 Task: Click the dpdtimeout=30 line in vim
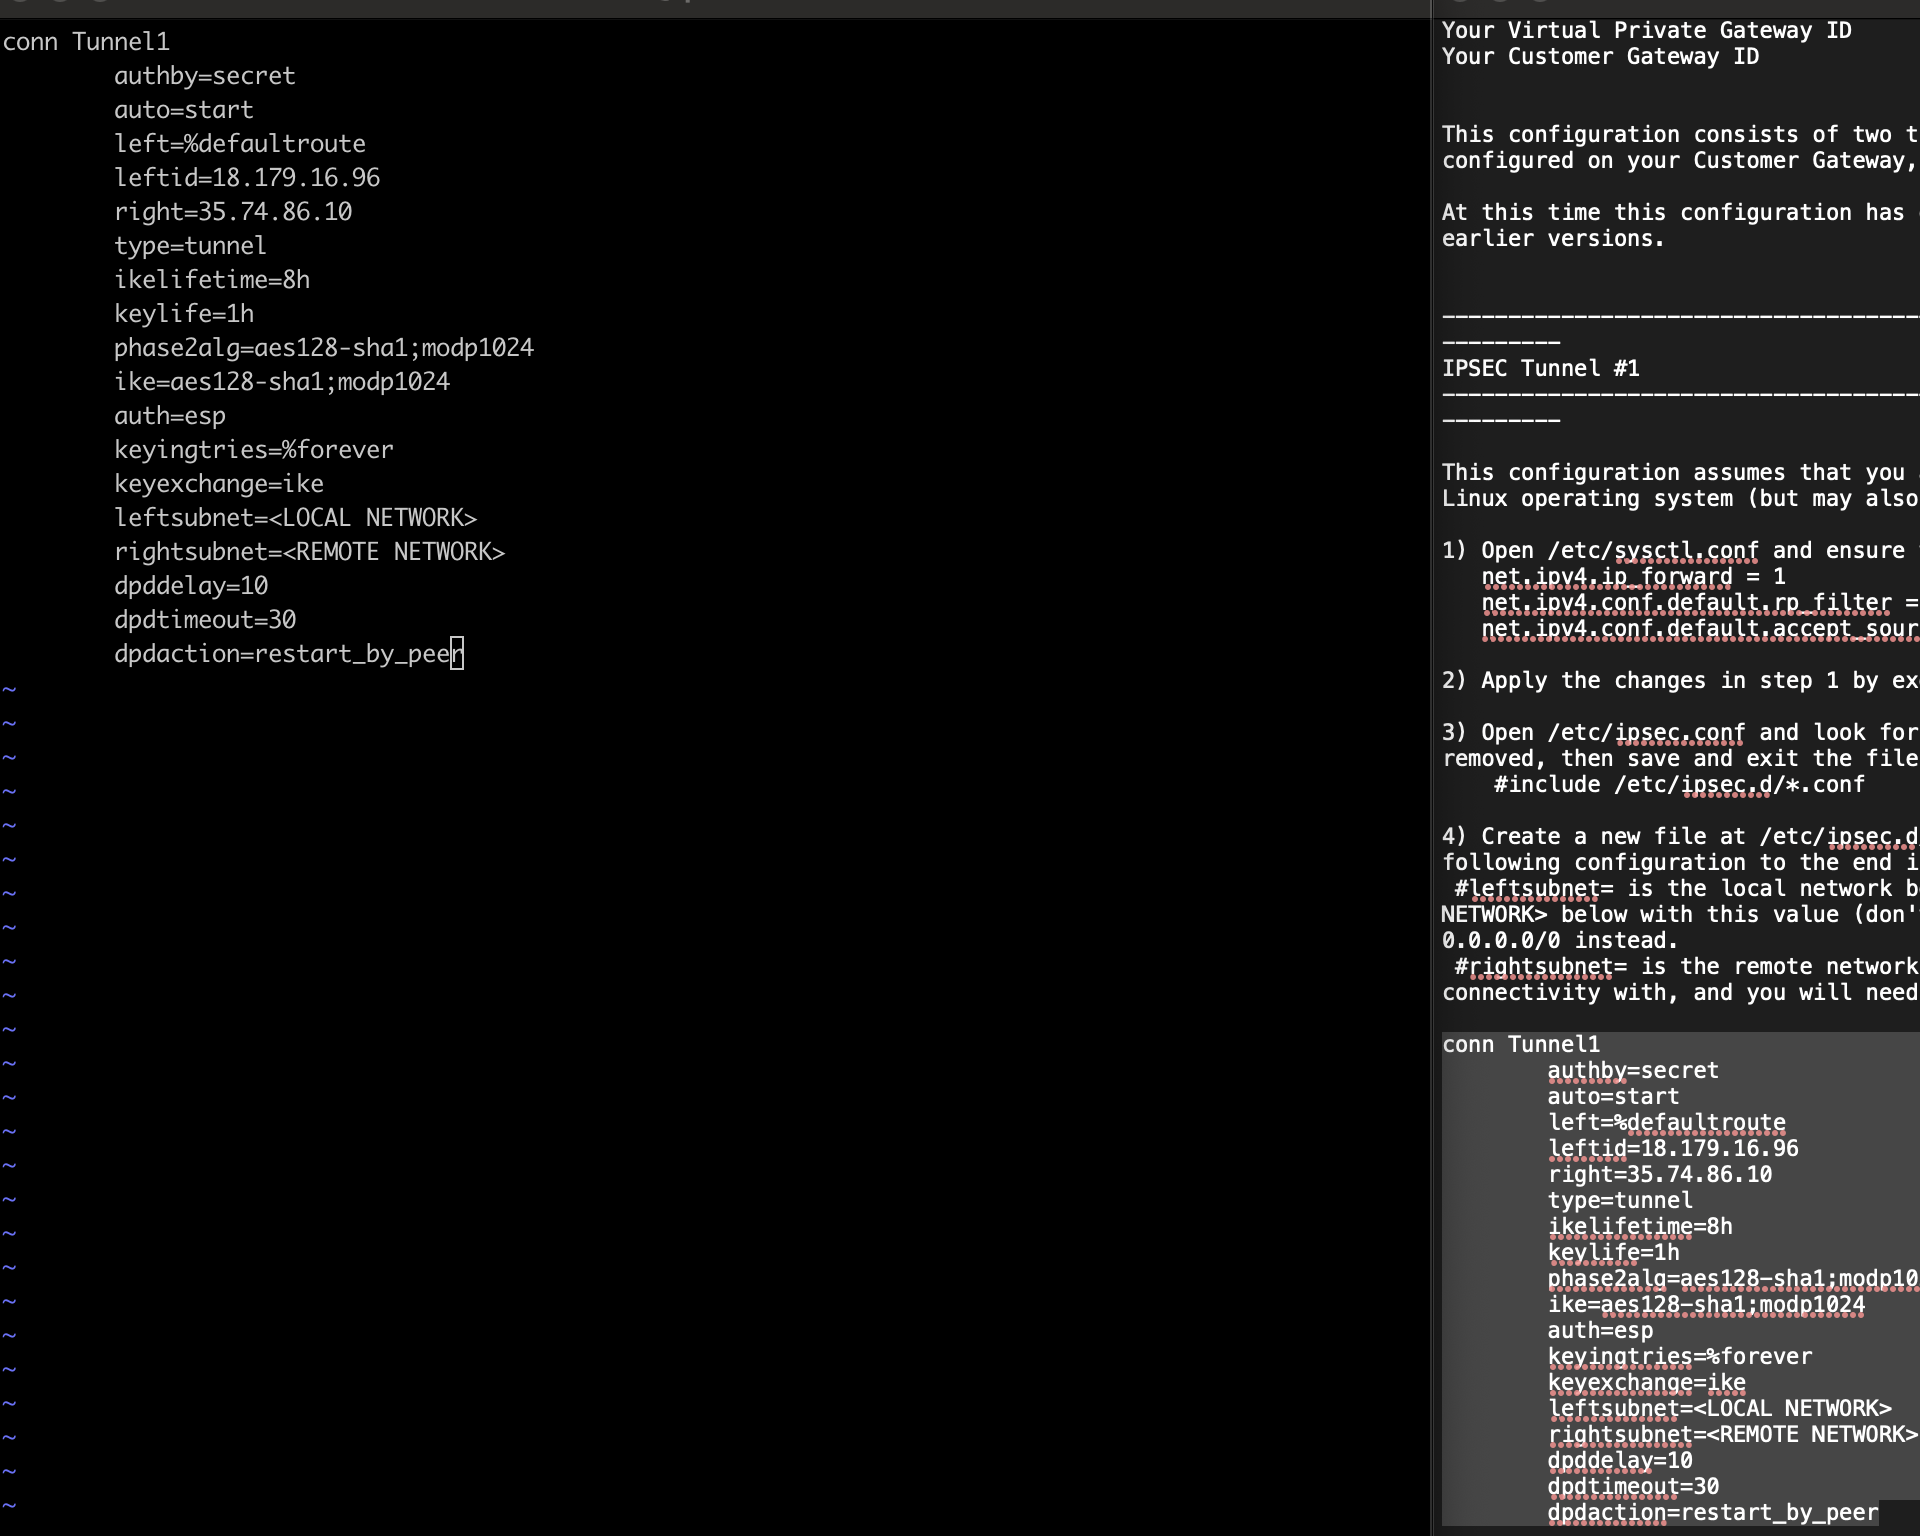[x=204, y=620]
